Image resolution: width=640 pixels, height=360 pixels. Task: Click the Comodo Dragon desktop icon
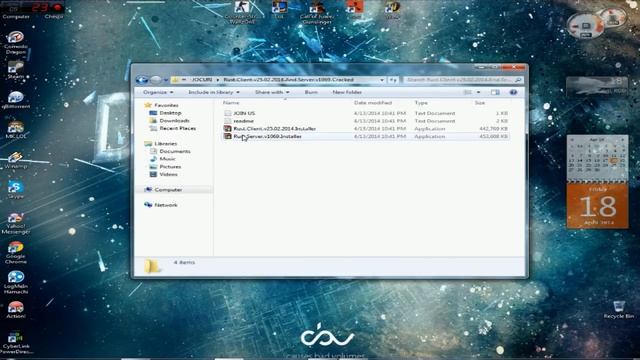(16, 43)
